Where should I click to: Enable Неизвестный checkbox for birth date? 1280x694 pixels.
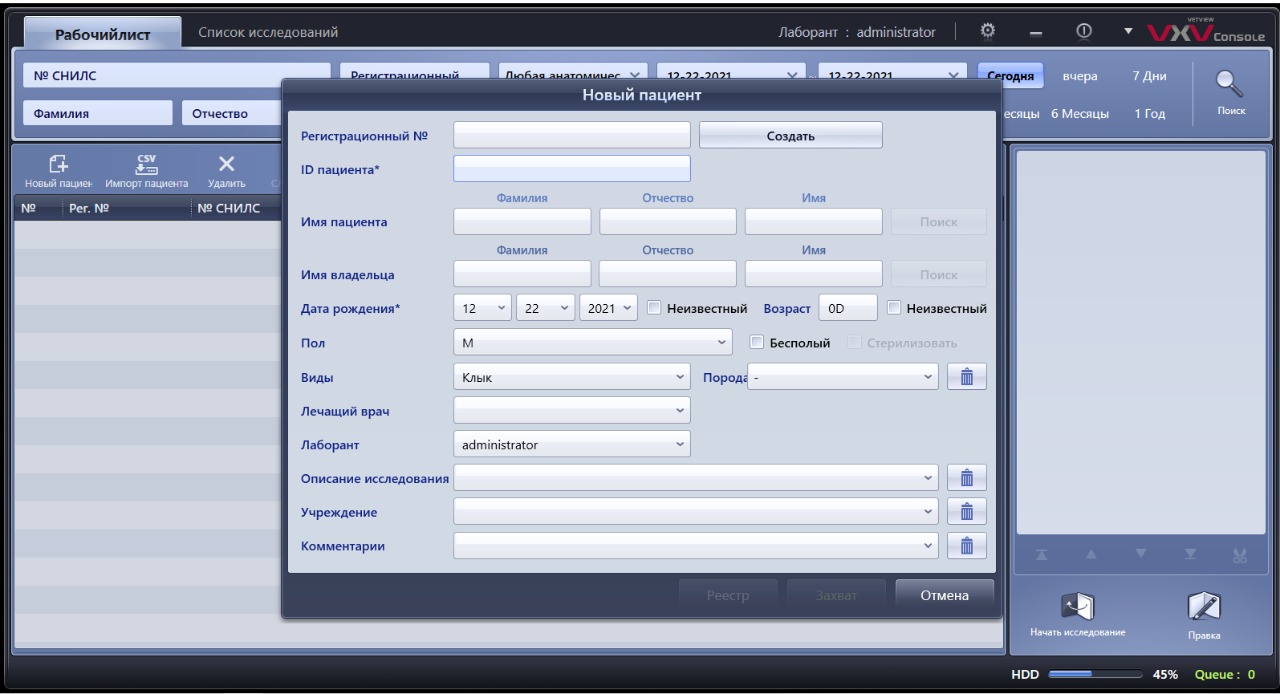[x=654, y=308]
